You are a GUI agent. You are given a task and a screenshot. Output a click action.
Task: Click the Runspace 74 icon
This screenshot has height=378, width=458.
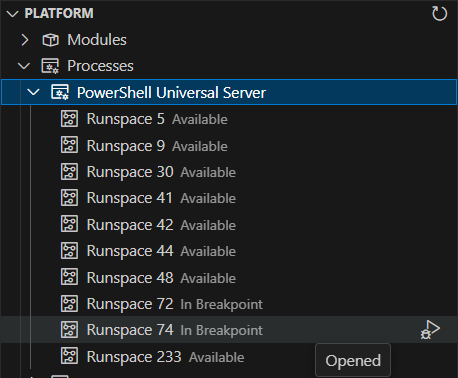pos(69,330)
